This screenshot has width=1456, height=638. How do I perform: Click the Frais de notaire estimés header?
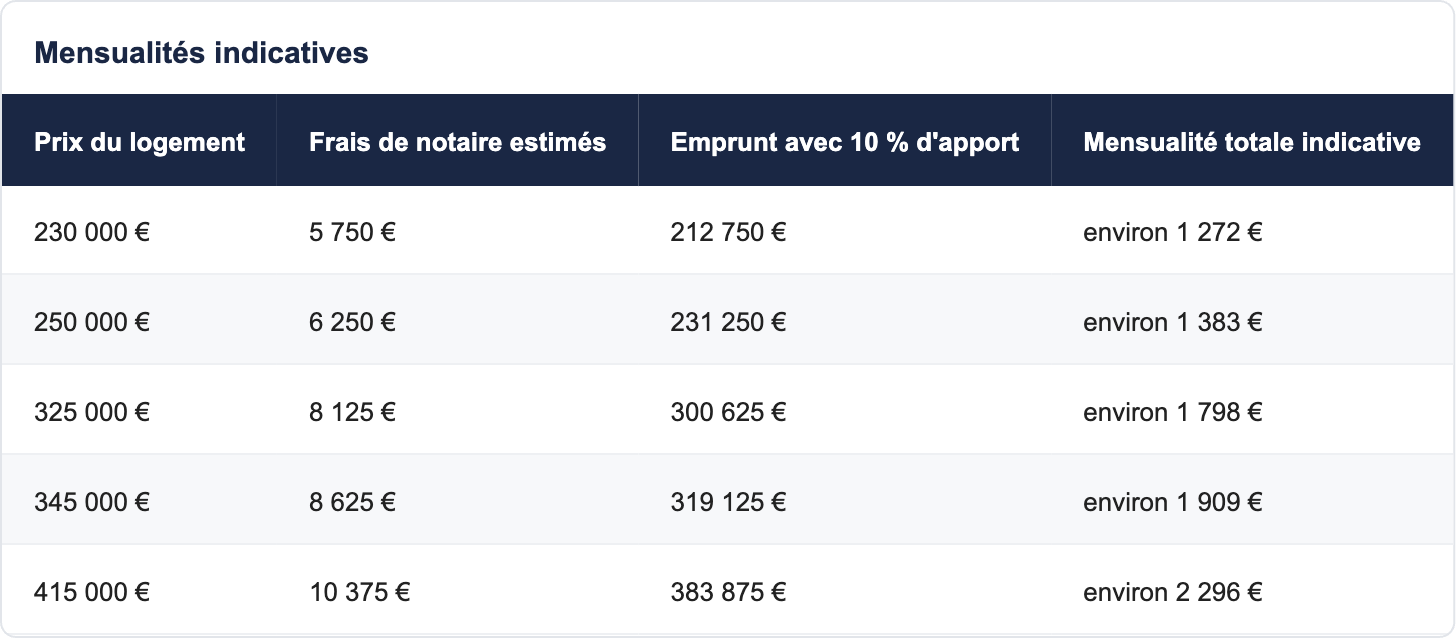[x=457, y=141]
